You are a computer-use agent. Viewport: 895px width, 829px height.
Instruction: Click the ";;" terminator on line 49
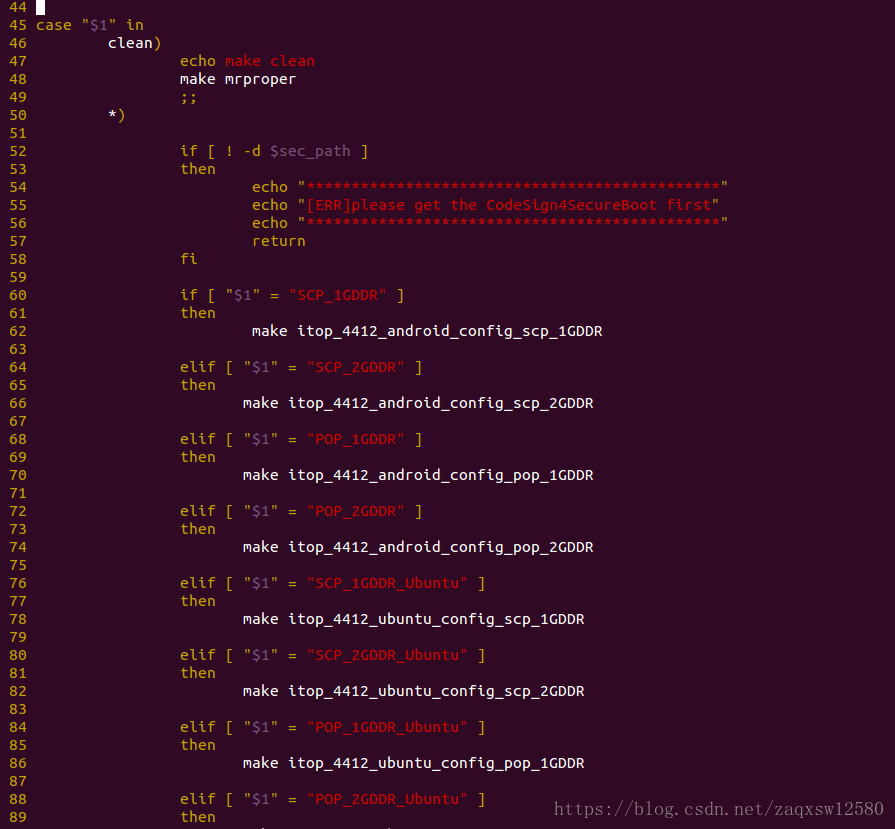click(188, 98)
